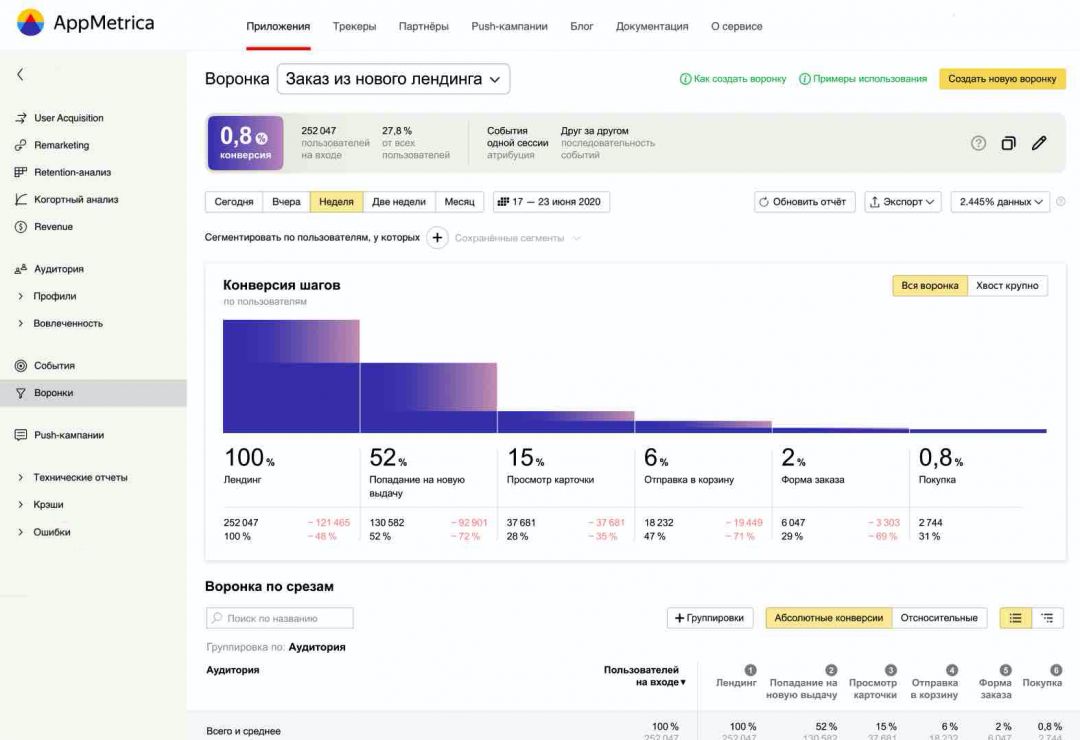Open the question mark help icon

978,143
